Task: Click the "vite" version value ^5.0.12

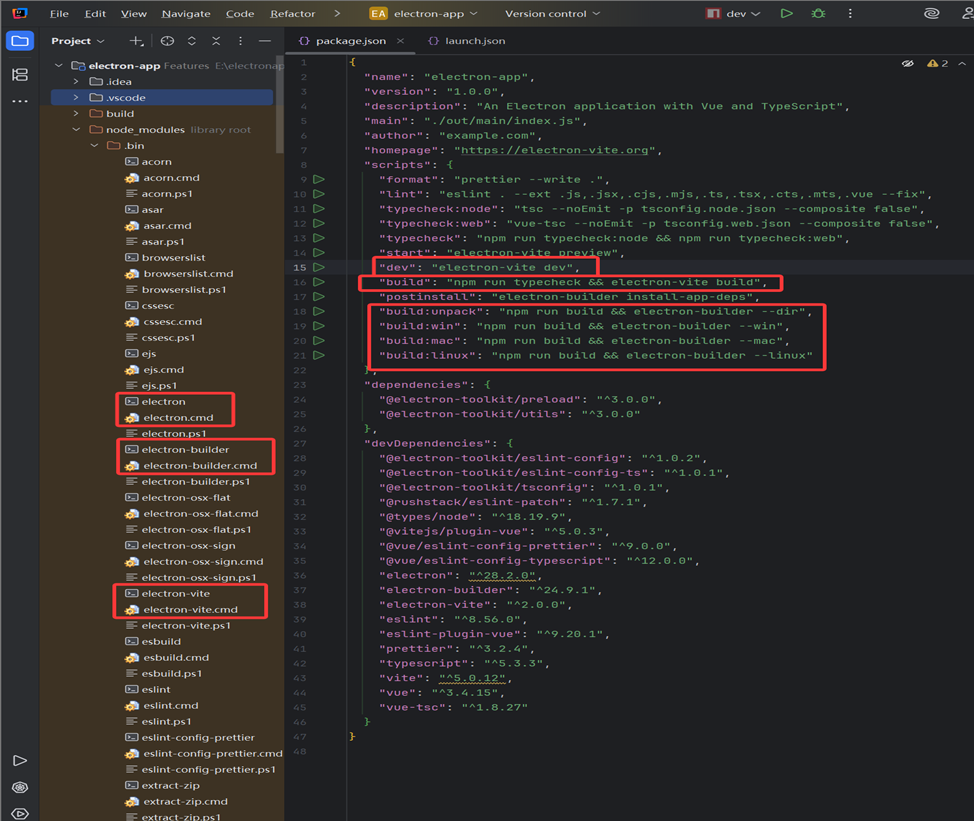Action: tap(472, 678)
